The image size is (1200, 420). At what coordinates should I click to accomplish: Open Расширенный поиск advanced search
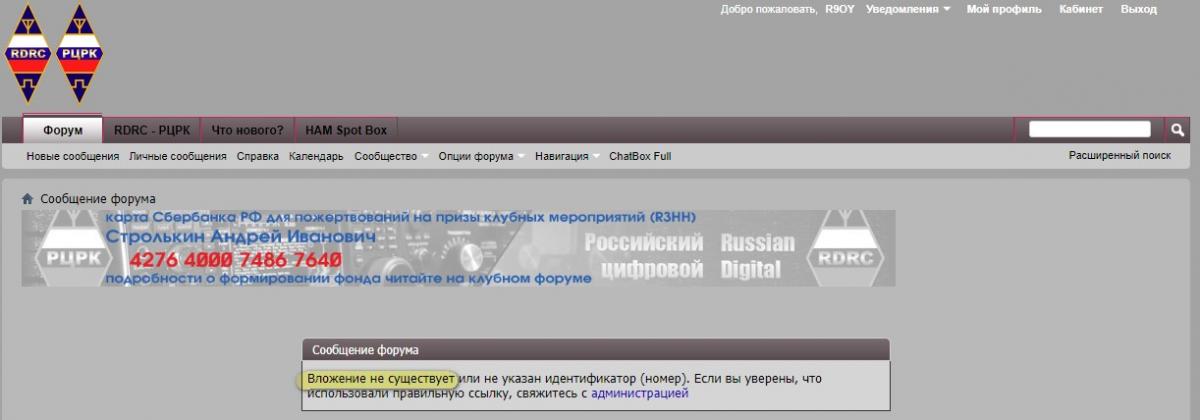1119,156
